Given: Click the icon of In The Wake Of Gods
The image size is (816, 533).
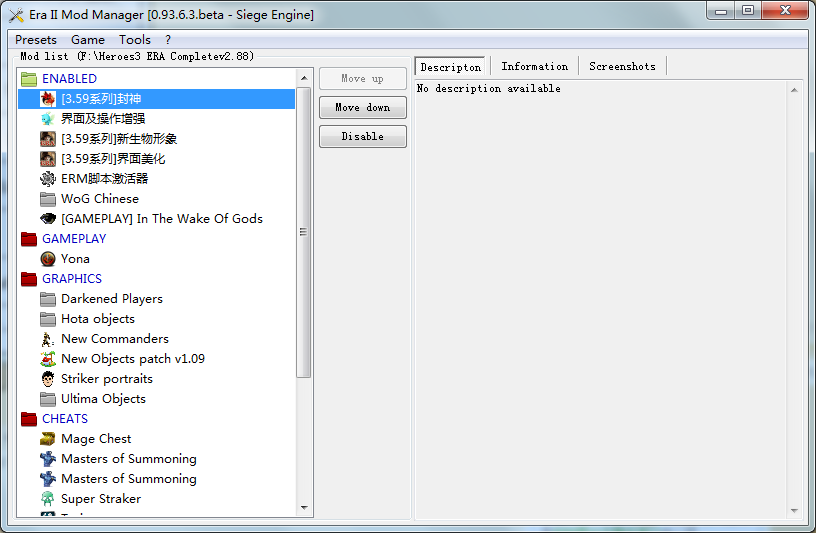Looking at the screenshot, I should 48,219.
